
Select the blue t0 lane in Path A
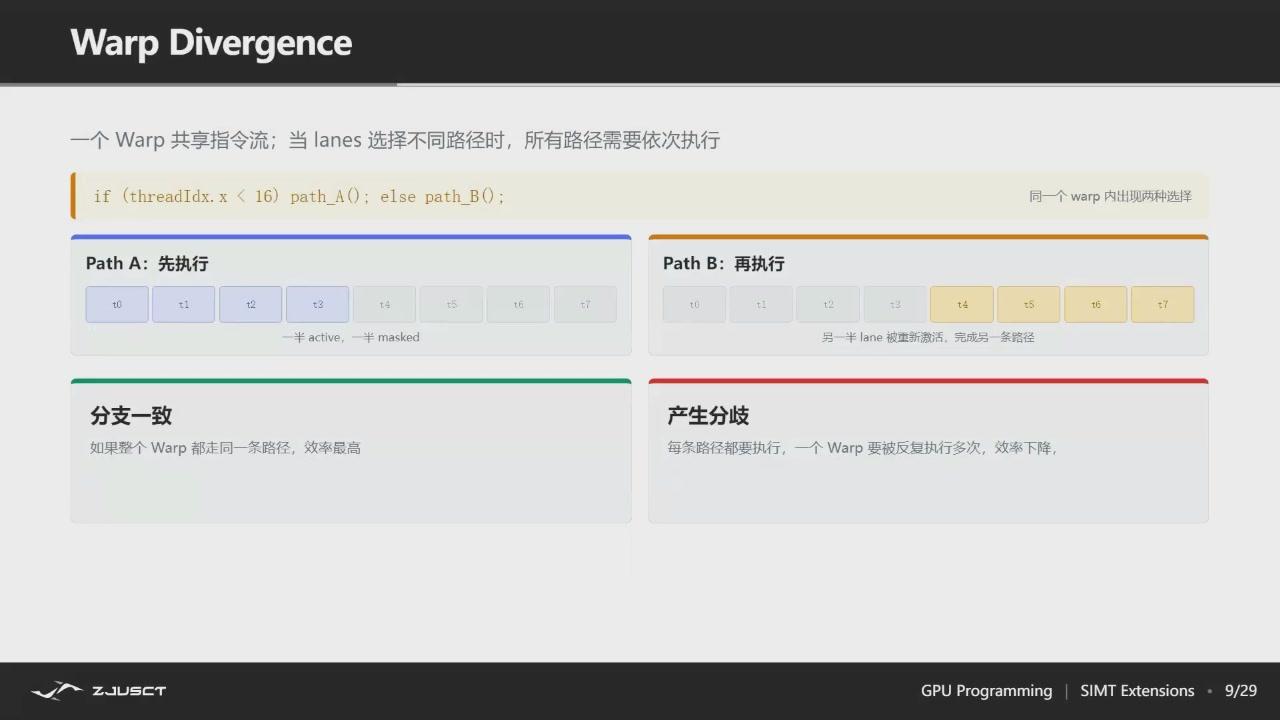(117, 304)
